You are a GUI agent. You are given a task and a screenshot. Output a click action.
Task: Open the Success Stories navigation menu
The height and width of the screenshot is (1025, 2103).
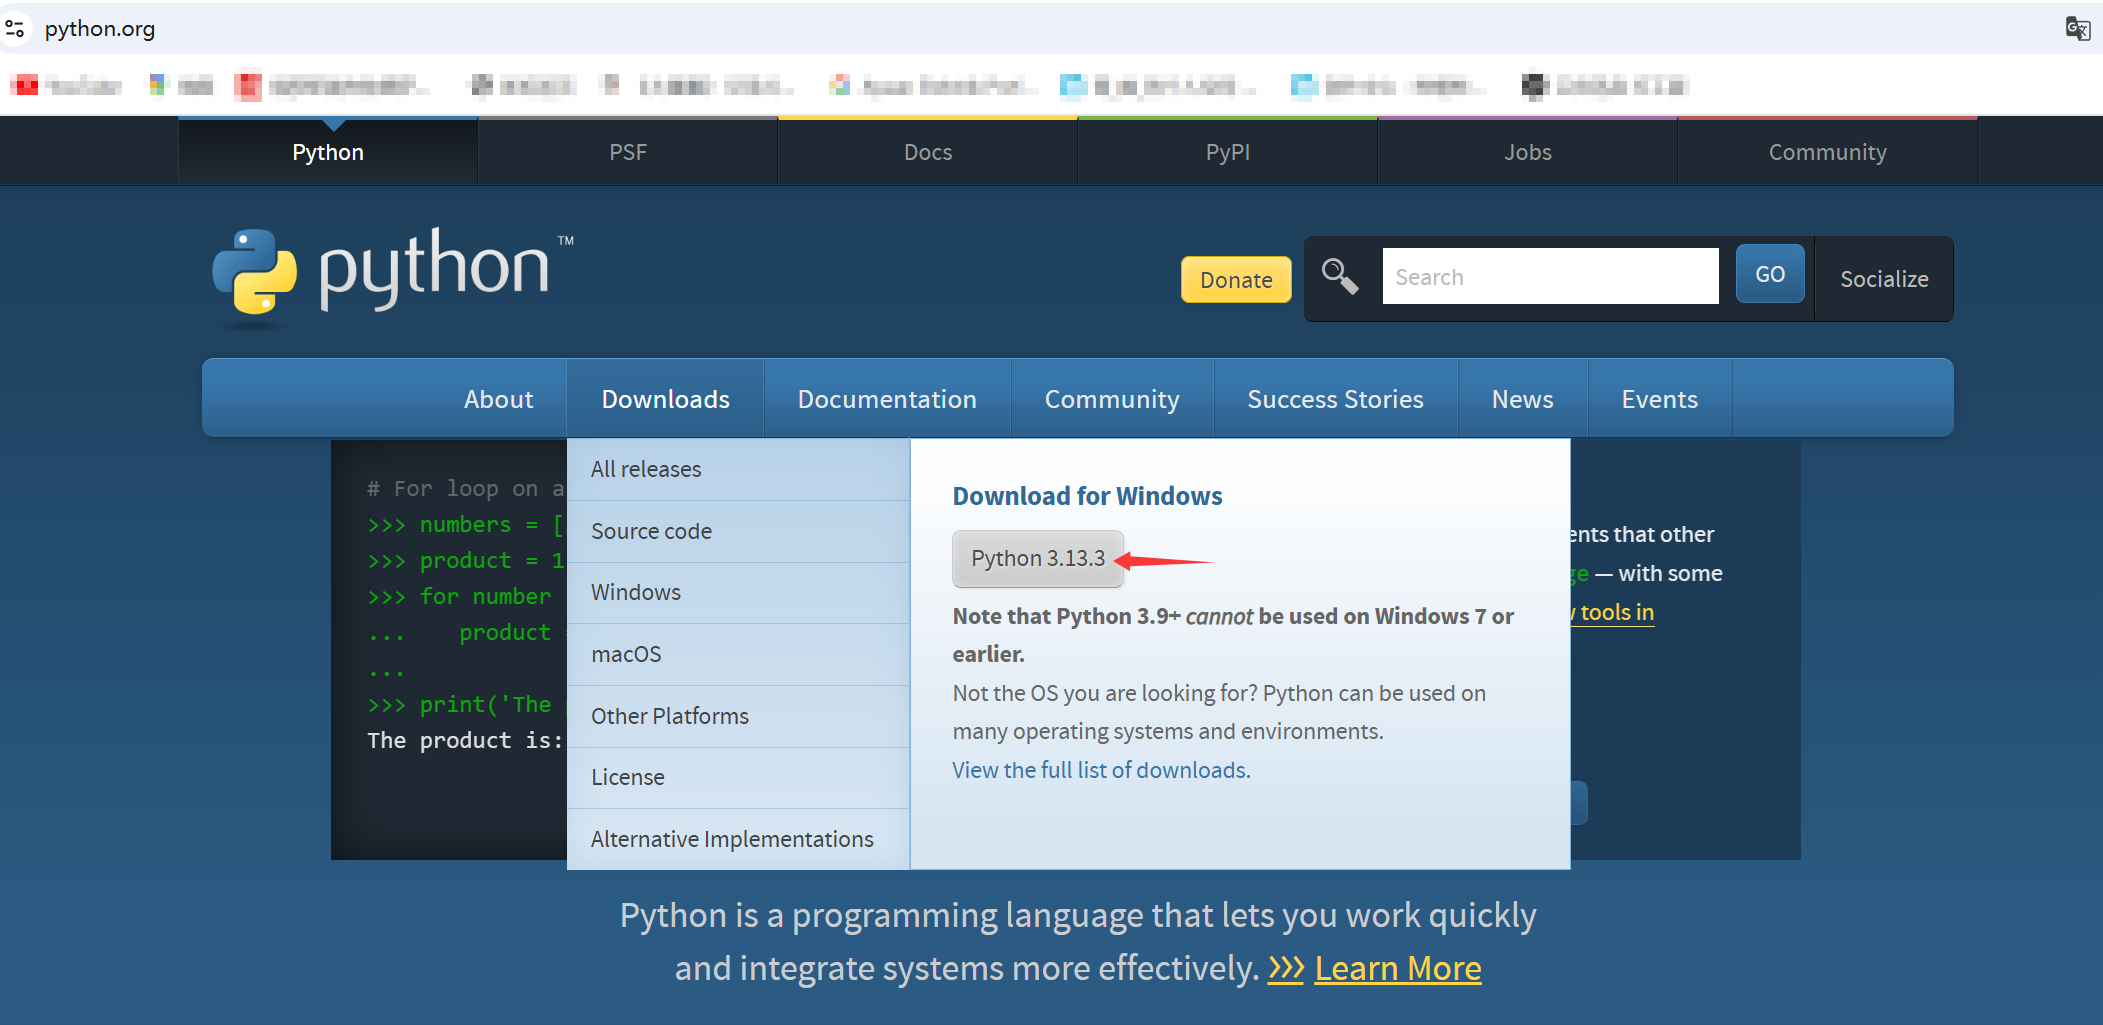click(1335, 399)
